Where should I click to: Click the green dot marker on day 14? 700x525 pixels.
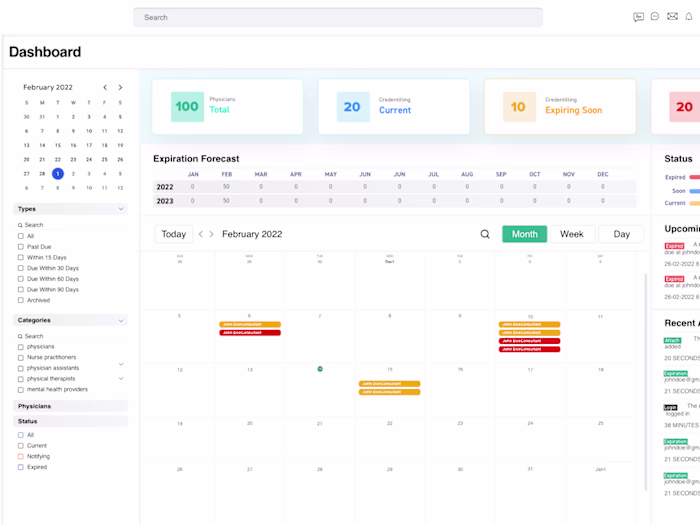coord(320,369)
